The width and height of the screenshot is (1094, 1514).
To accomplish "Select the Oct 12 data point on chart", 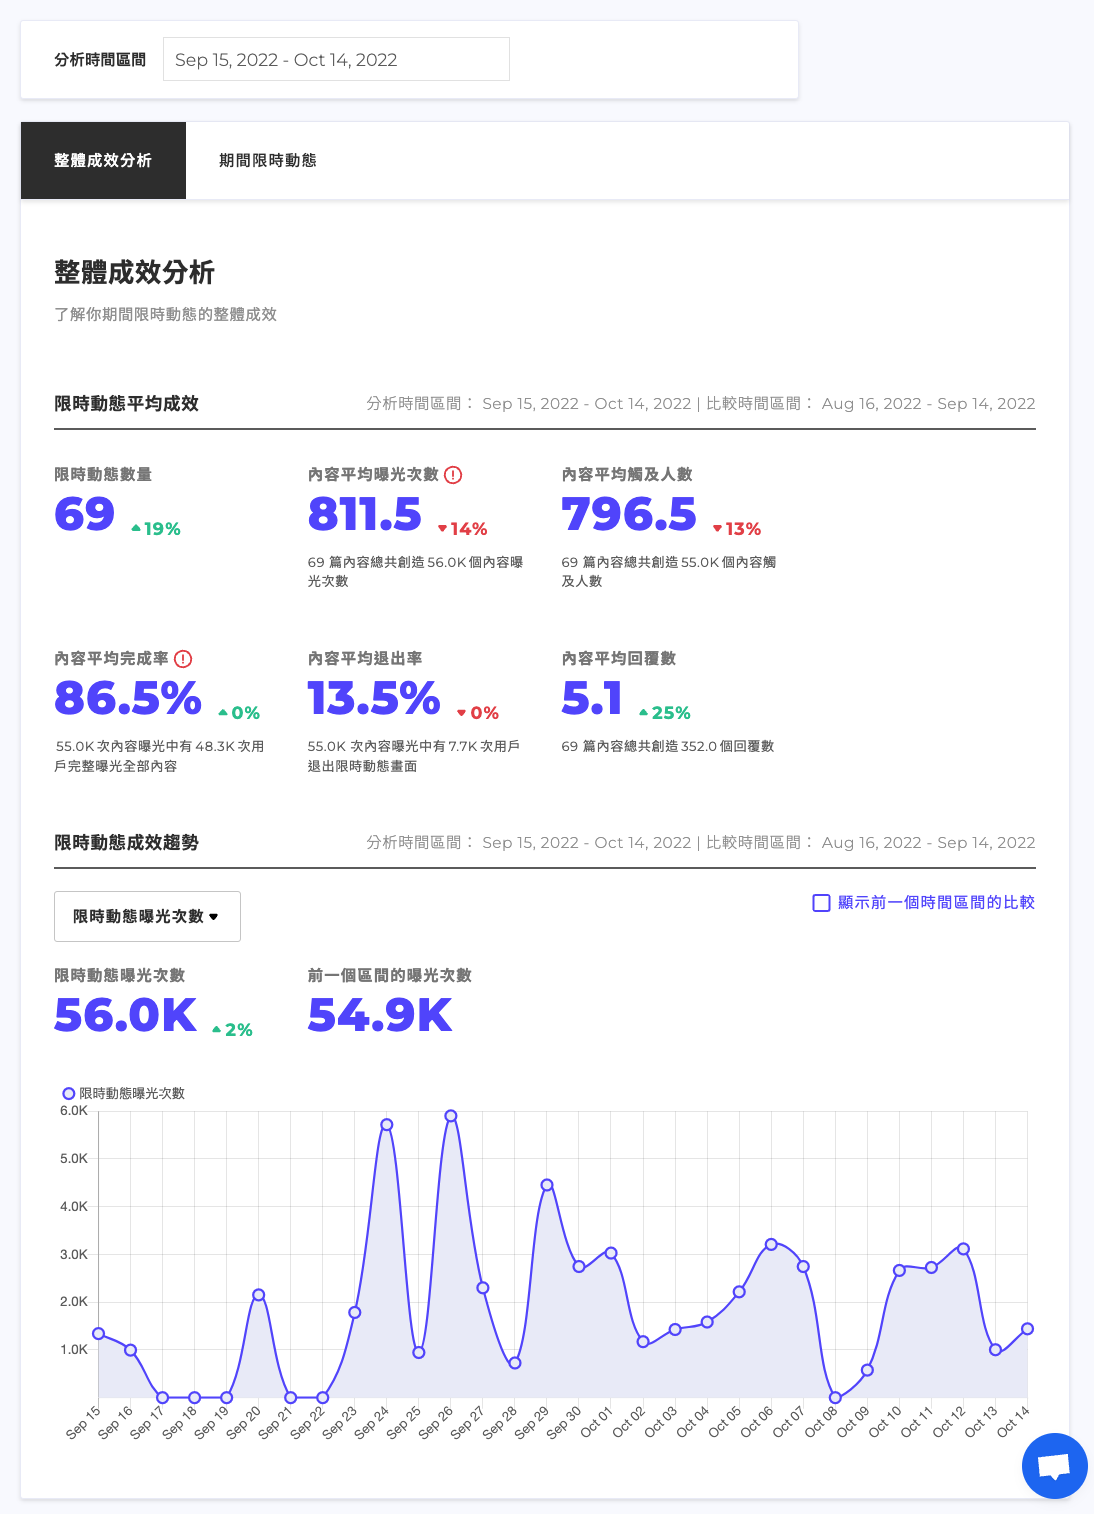I will 963,1249.
